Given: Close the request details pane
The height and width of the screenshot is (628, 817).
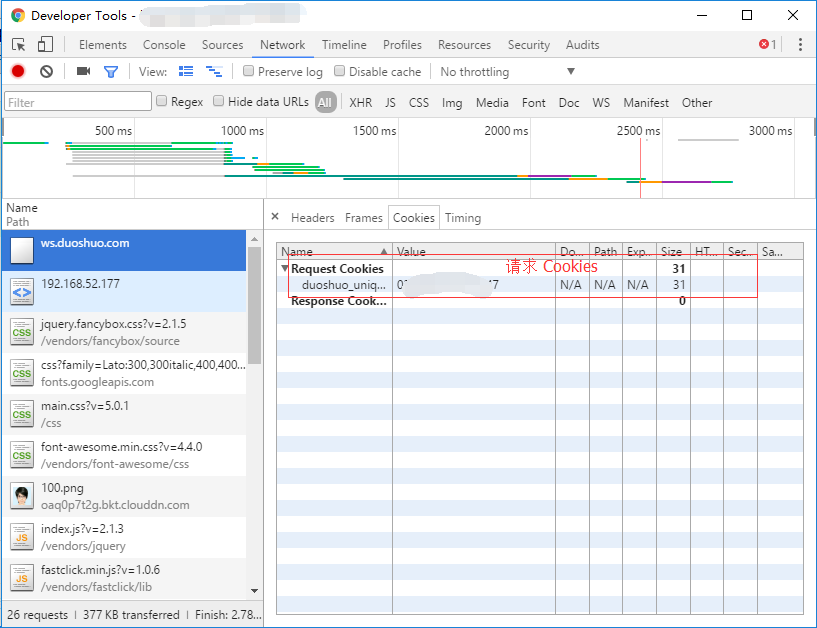Looking at the screenshot, I should click(275, 217).
